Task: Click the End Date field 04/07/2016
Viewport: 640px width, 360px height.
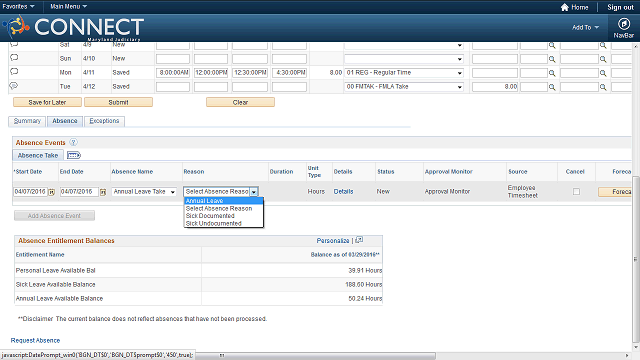Action: tap(79, 191)
